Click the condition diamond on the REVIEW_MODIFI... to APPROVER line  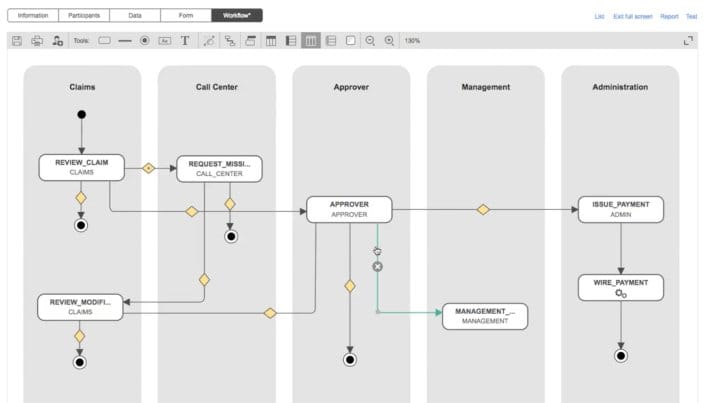pos(270,313)
